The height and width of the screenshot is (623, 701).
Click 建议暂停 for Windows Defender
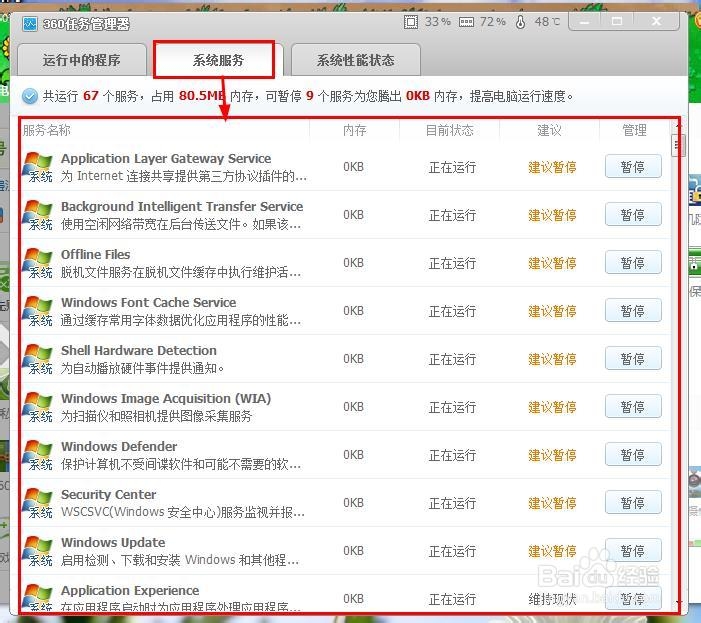click(x=552, y=455)
